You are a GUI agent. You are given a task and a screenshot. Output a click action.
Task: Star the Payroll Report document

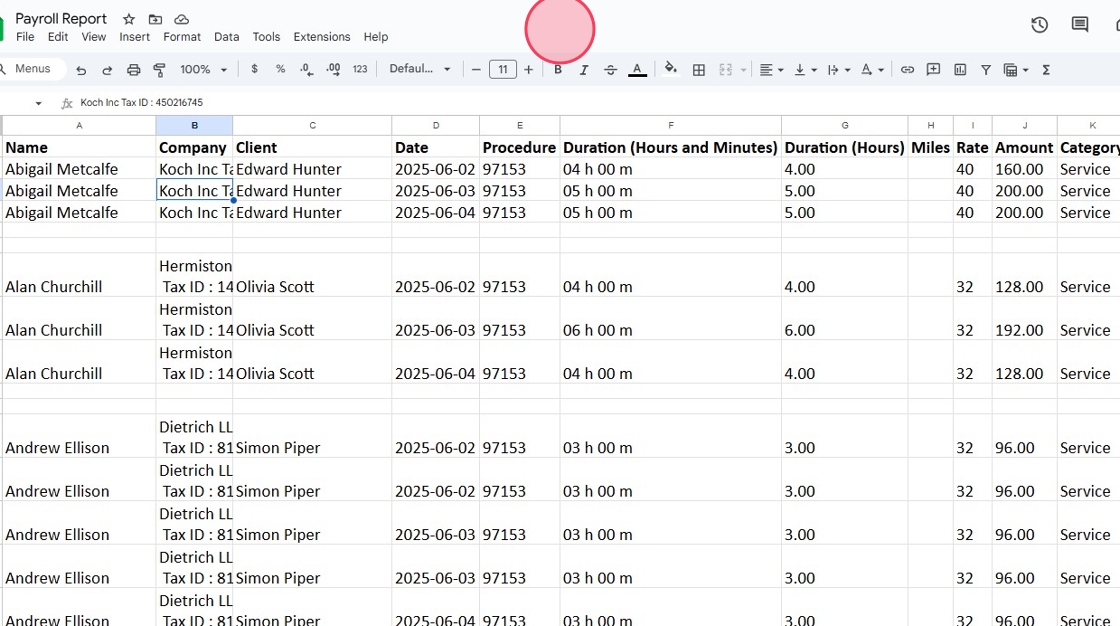(x=129, y=19)
